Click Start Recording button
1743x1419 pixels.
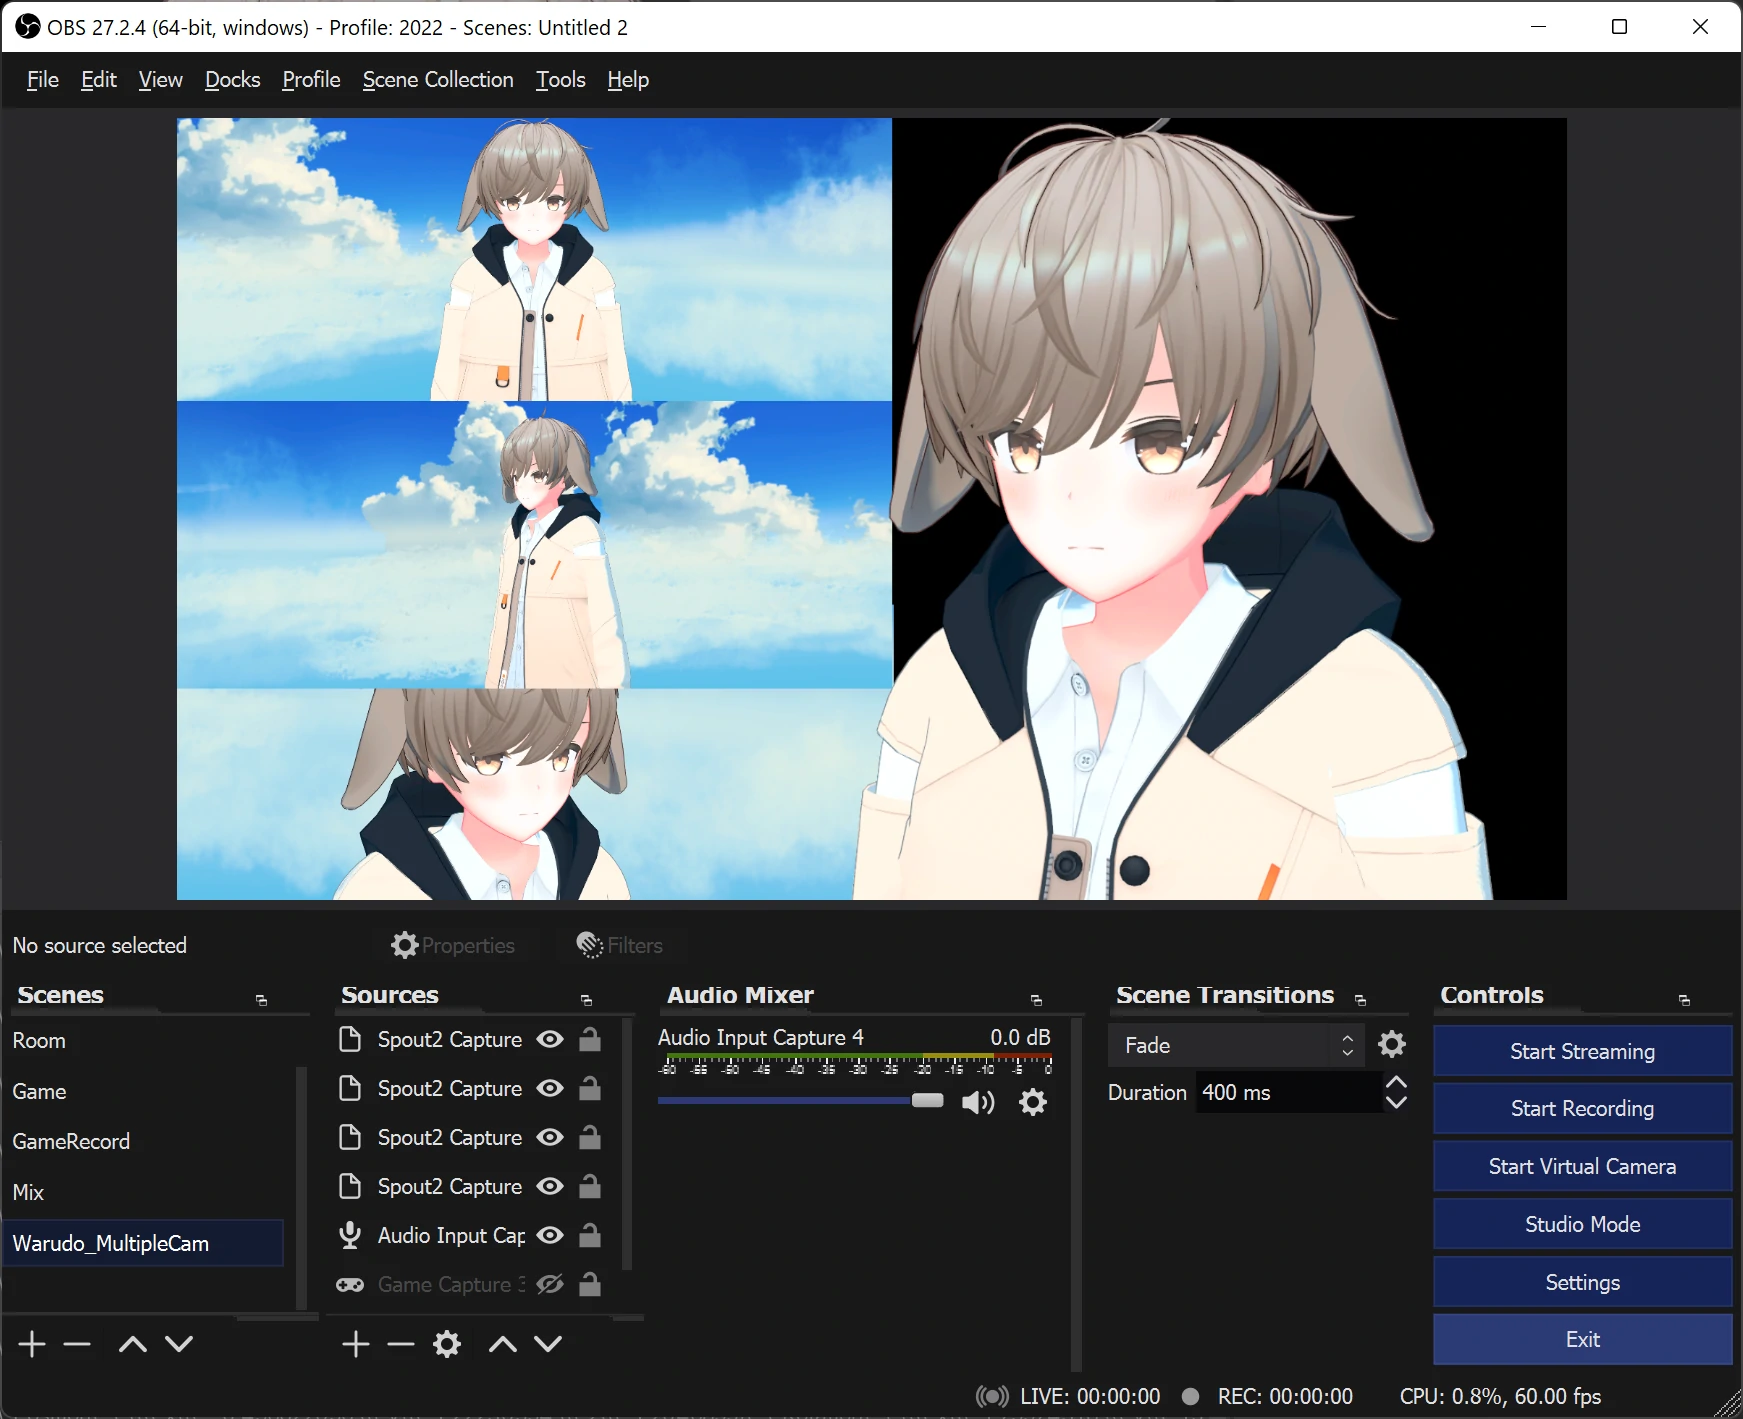pos(1582,1109)
